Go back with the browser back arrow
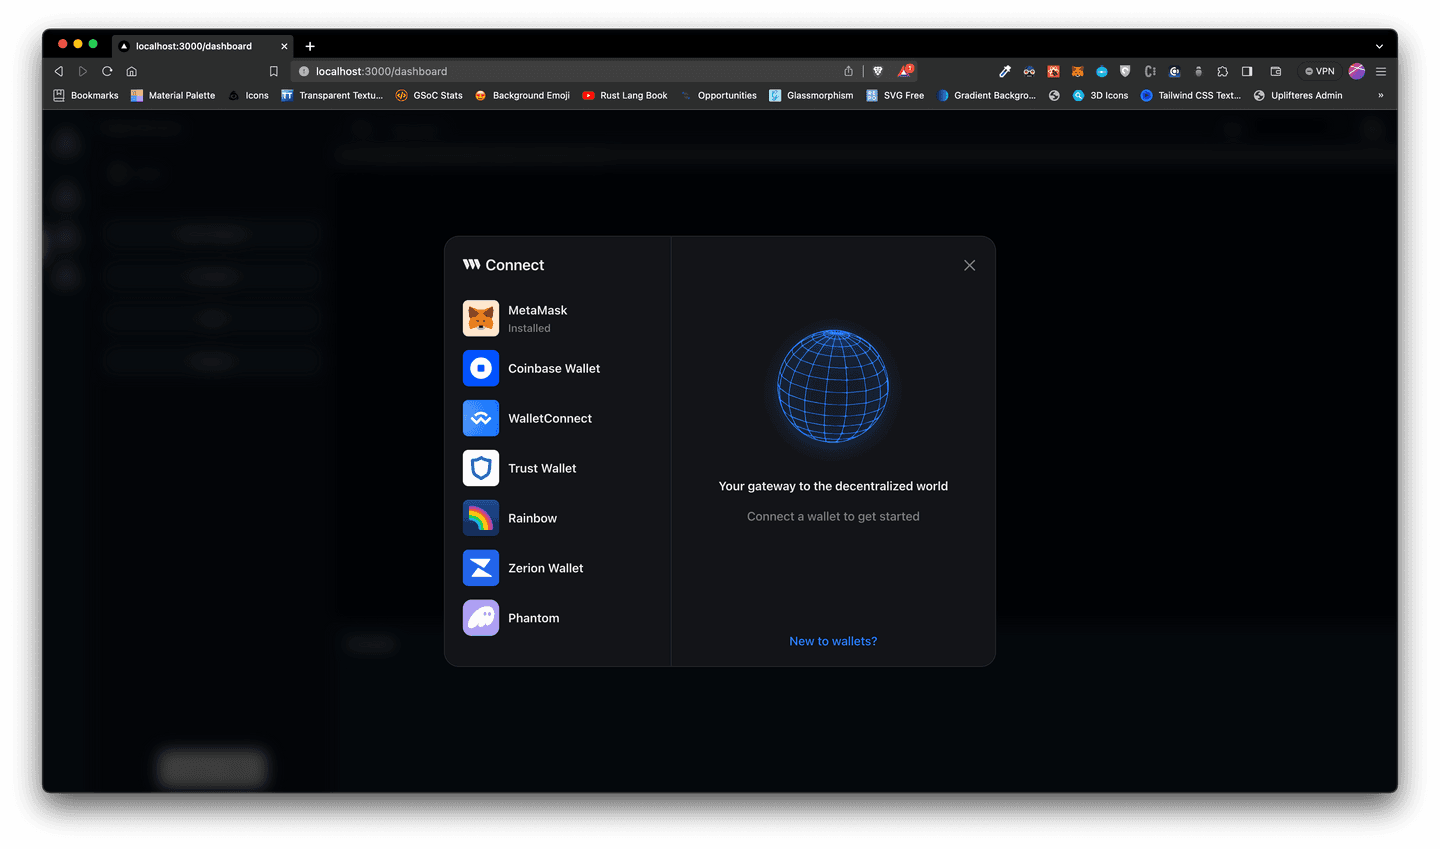 (59, 71)
